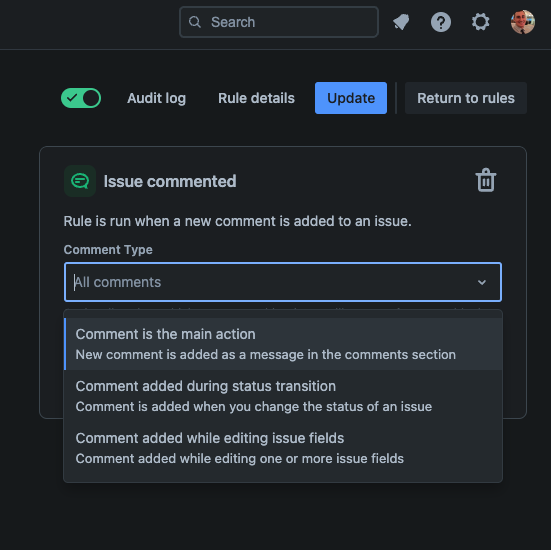Click the Issue commented heading
Viewport: 551px width, 550px height.
pos(170,181)
